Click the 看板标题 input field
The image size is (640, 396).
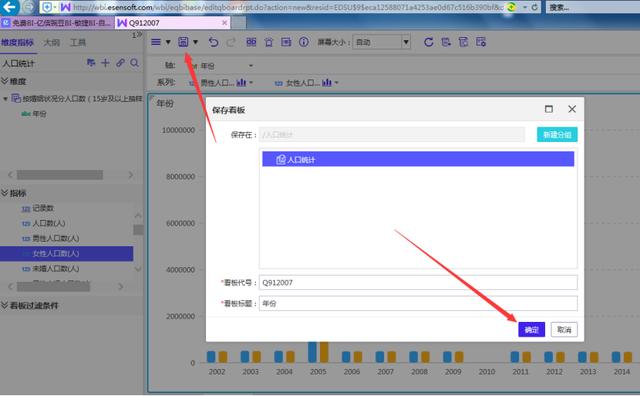(x=418, y=303)
